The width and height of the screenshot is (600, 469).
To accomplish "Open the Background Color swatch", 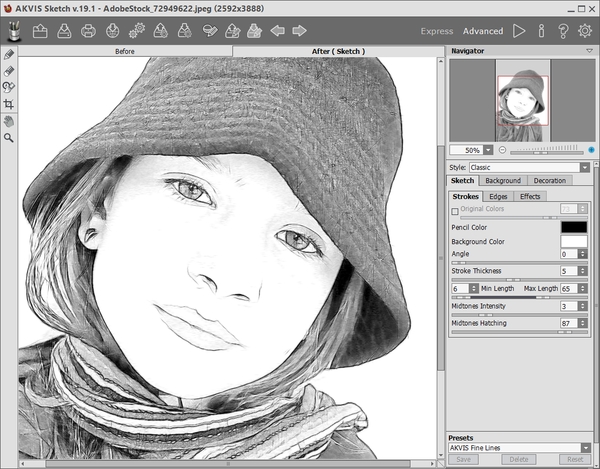I will click(x=574, y=242).
